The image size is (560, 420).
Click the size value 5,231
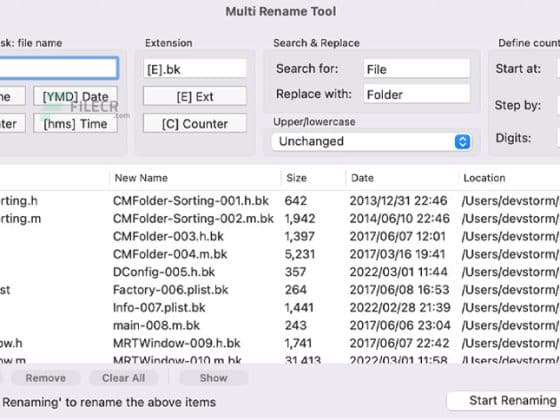pyautogui.click(x=300, y=254)
